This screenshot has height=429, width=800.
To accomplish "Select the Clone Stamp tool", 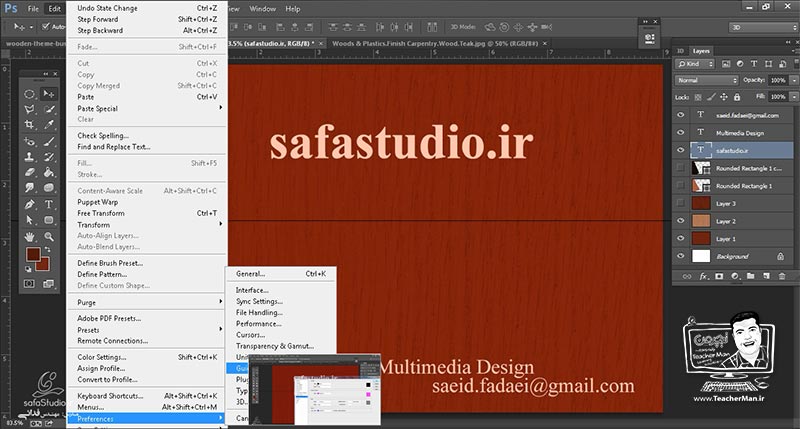I will coord(30,157).
